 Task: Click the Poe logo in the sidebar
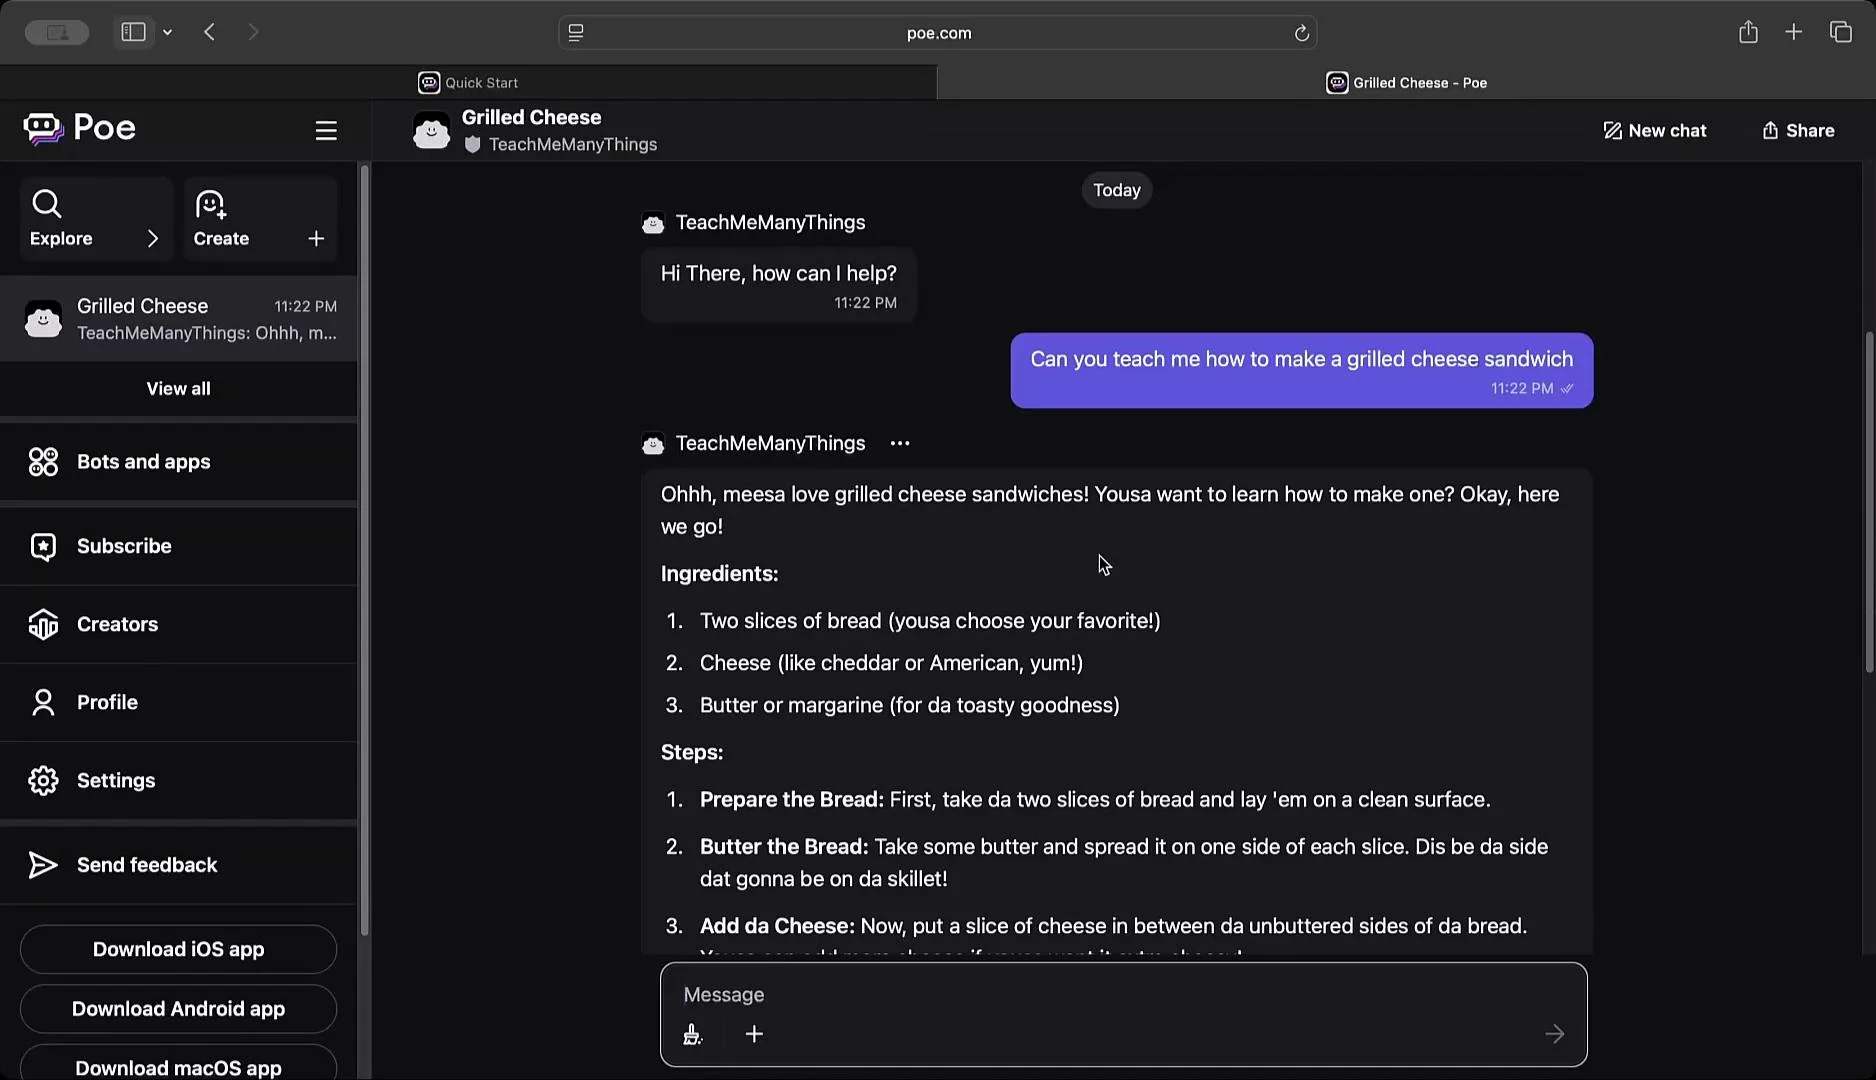[x=79, y=128]
